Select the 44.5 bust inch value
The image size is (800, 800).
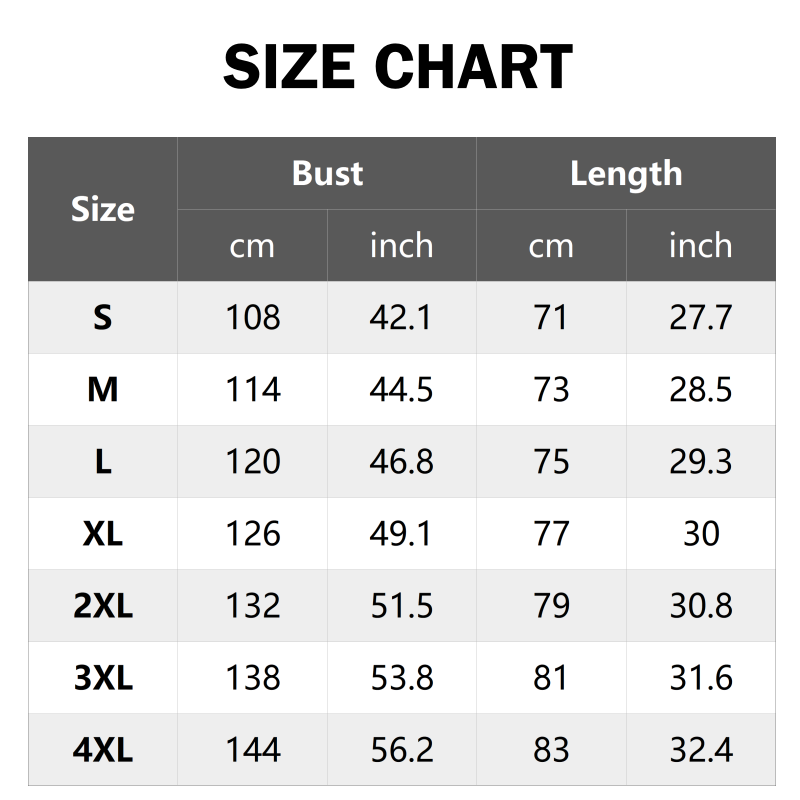(x=401, y=389)
